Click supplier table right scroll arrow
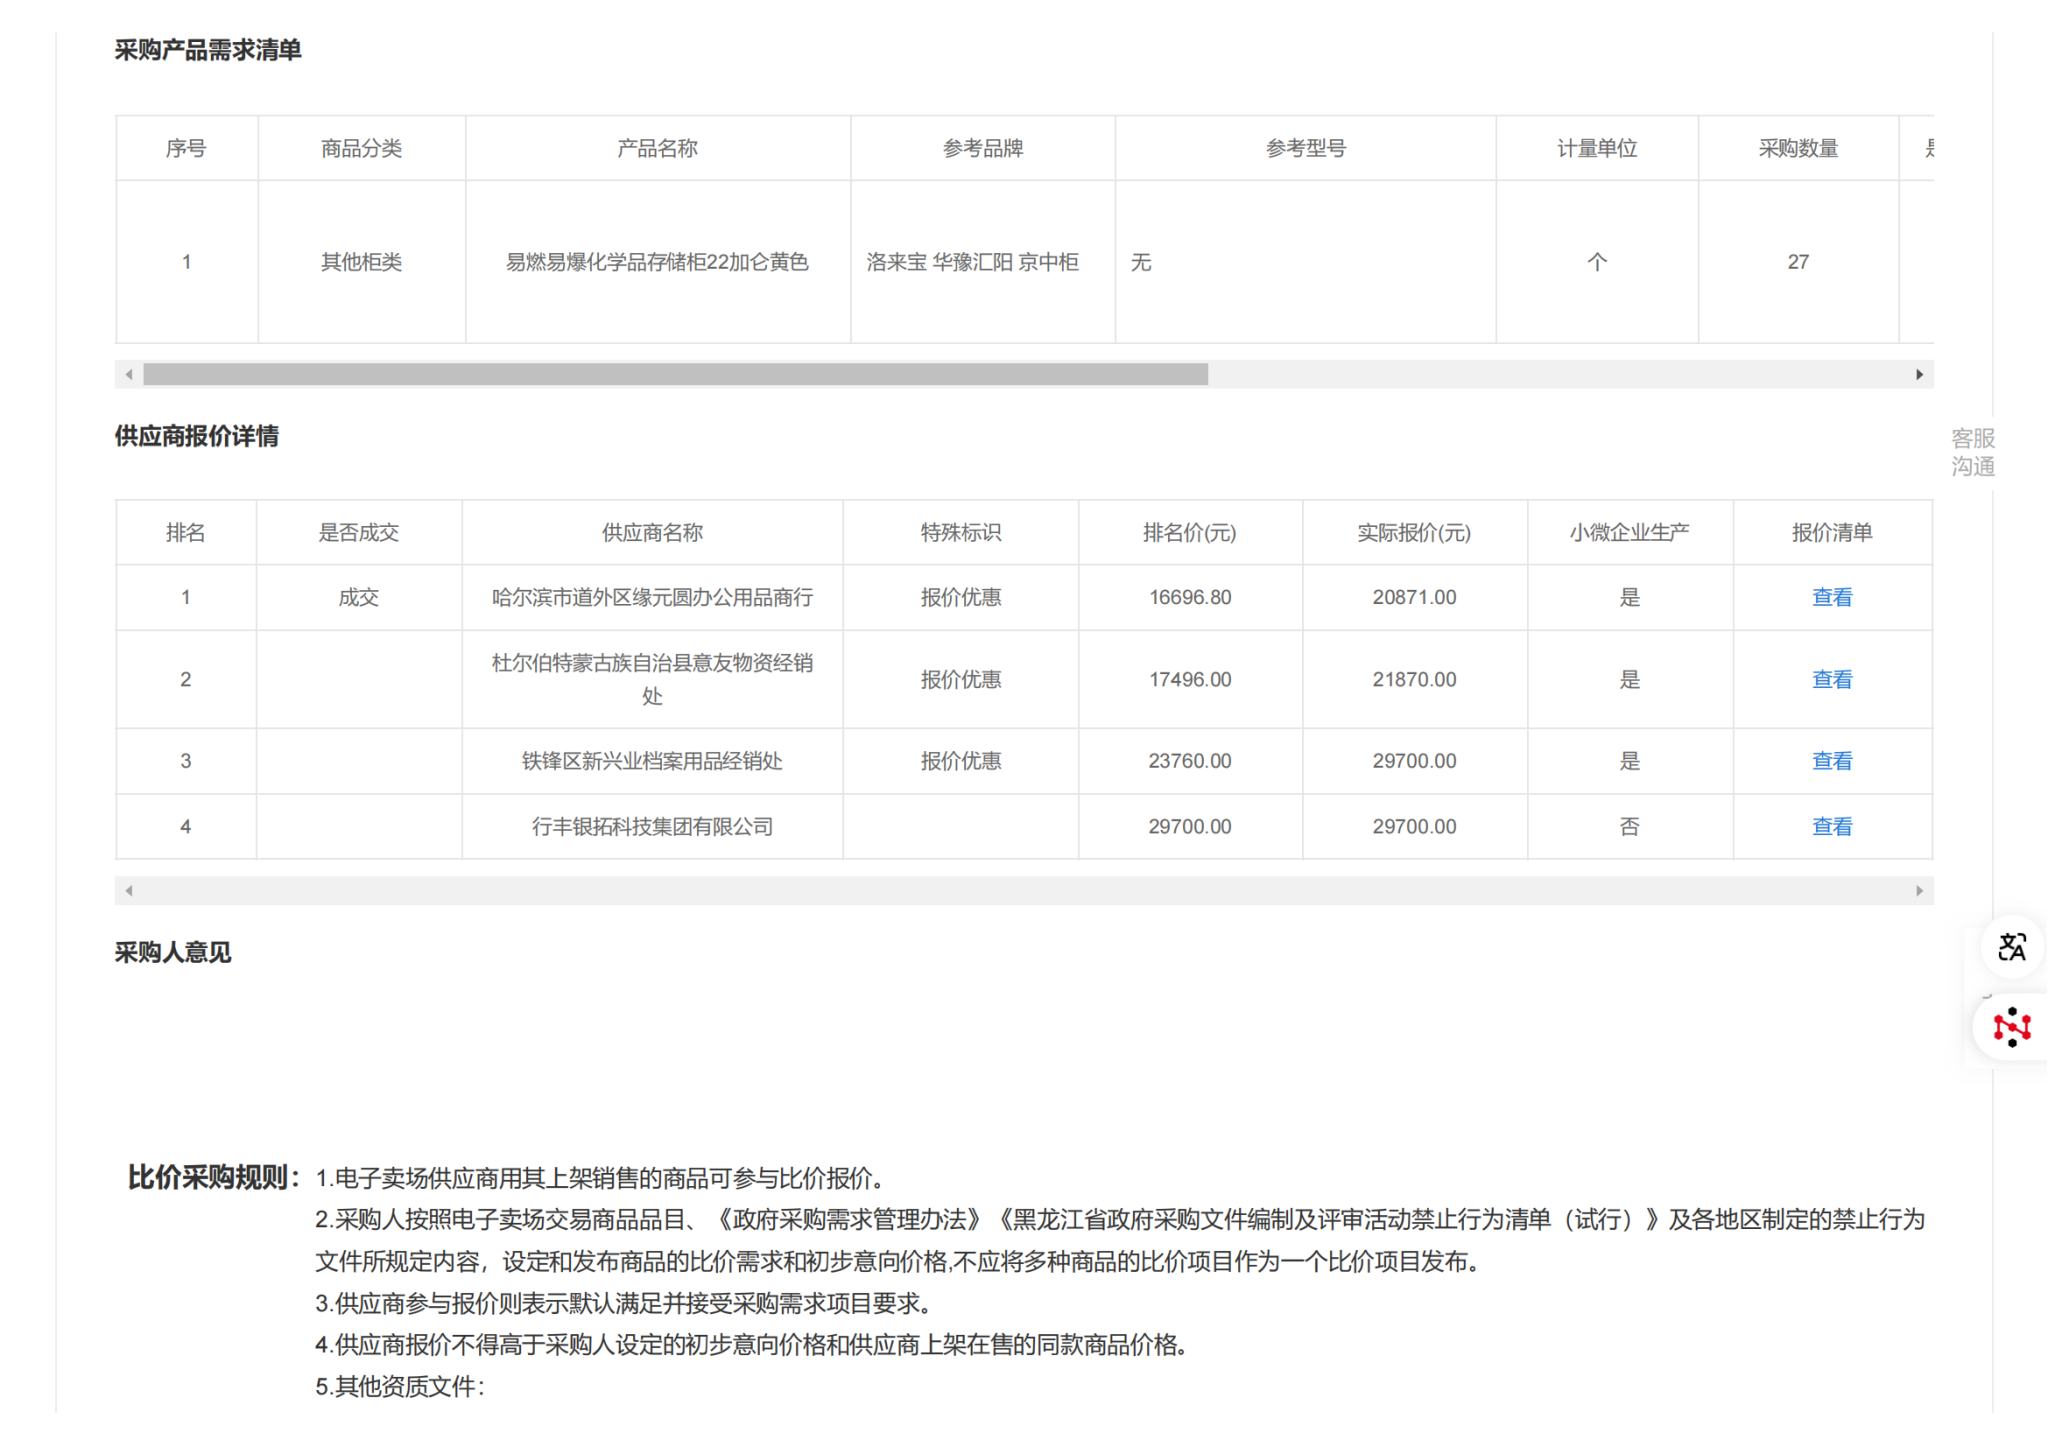Screen dimensions: 2048x1447 [1919, 890]
